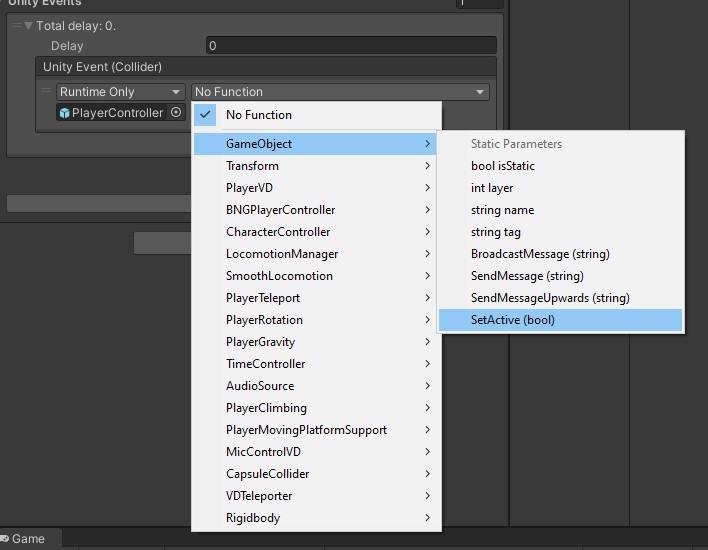Open the CapsuleCollider submenu
The height and width of the screenshot is (550, 708).
point(317,474)
